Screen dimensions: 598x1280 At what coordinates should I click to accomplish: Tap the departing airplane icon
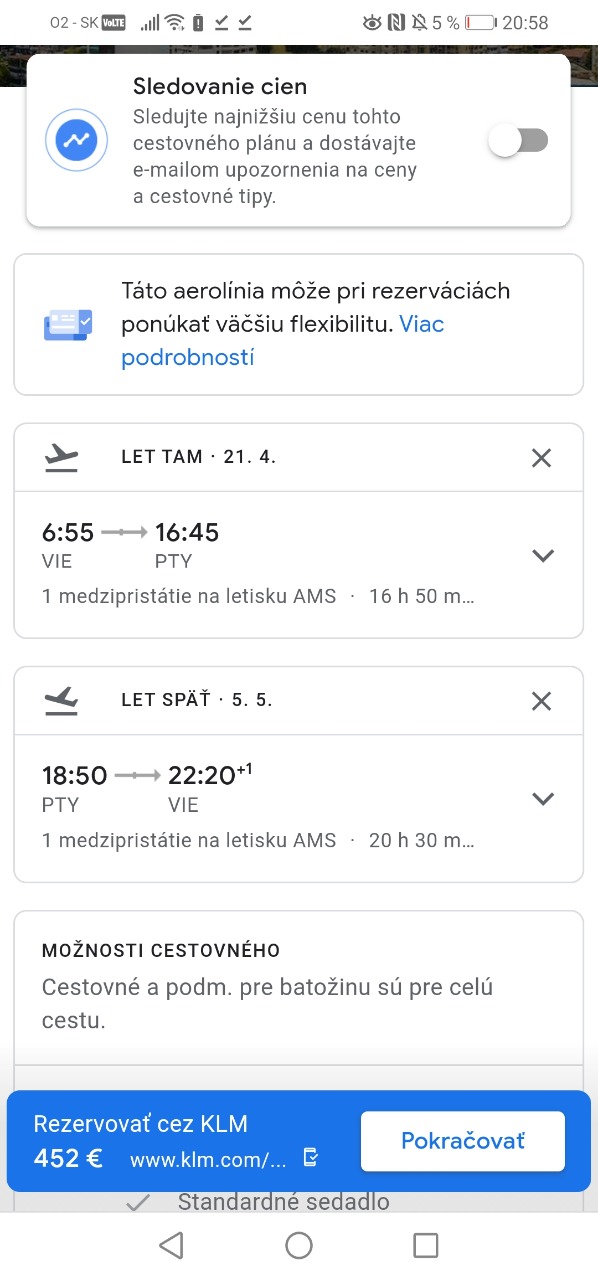pyautogui.click(x=62, y=458)
